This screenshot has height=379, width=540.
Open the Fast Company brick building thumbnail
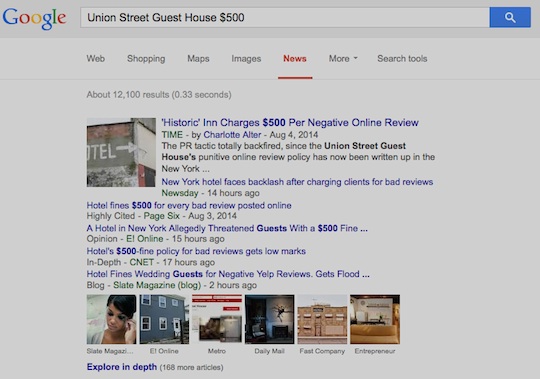click(x=322, y=319)
